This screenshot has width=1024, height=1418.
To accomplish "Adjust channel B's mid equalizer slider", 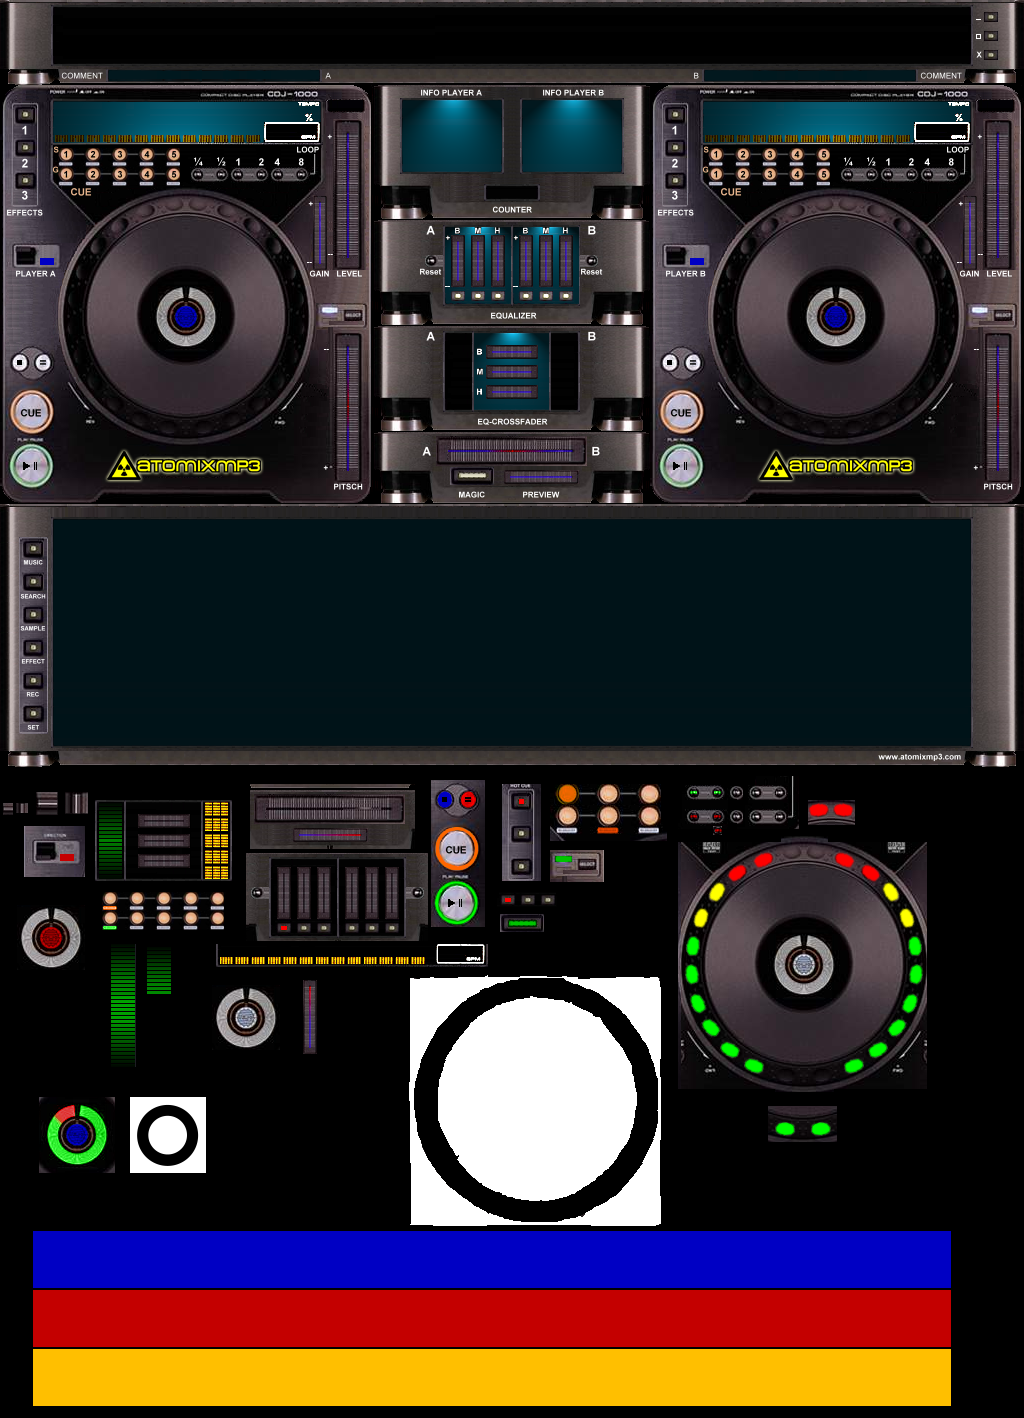I will click(546, 261).
